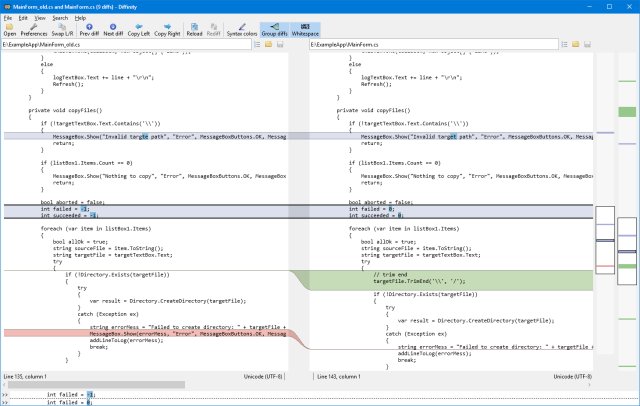This screenshot has height=406, width=640.
Task: Click the greyed Rediff toolbar button
Action: (213, 30)
